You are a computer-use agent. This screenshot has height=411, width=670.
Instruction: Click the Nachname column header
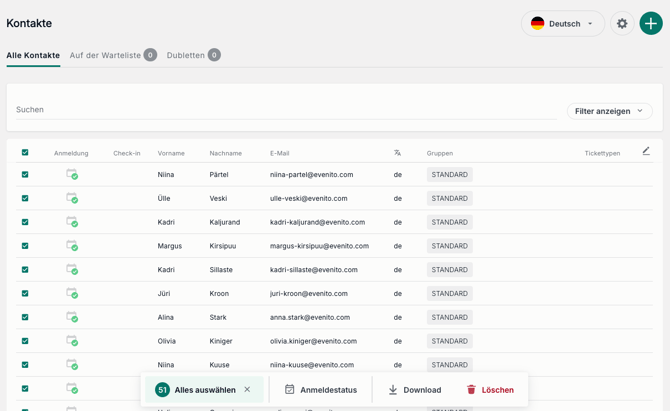tap(225, 153)
